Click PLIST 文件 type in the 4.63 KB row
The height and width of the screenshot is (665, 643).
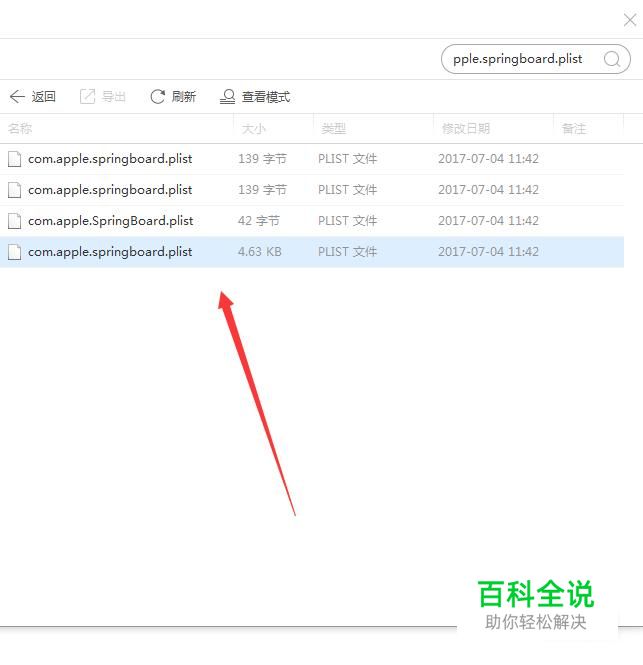point(347,252)
